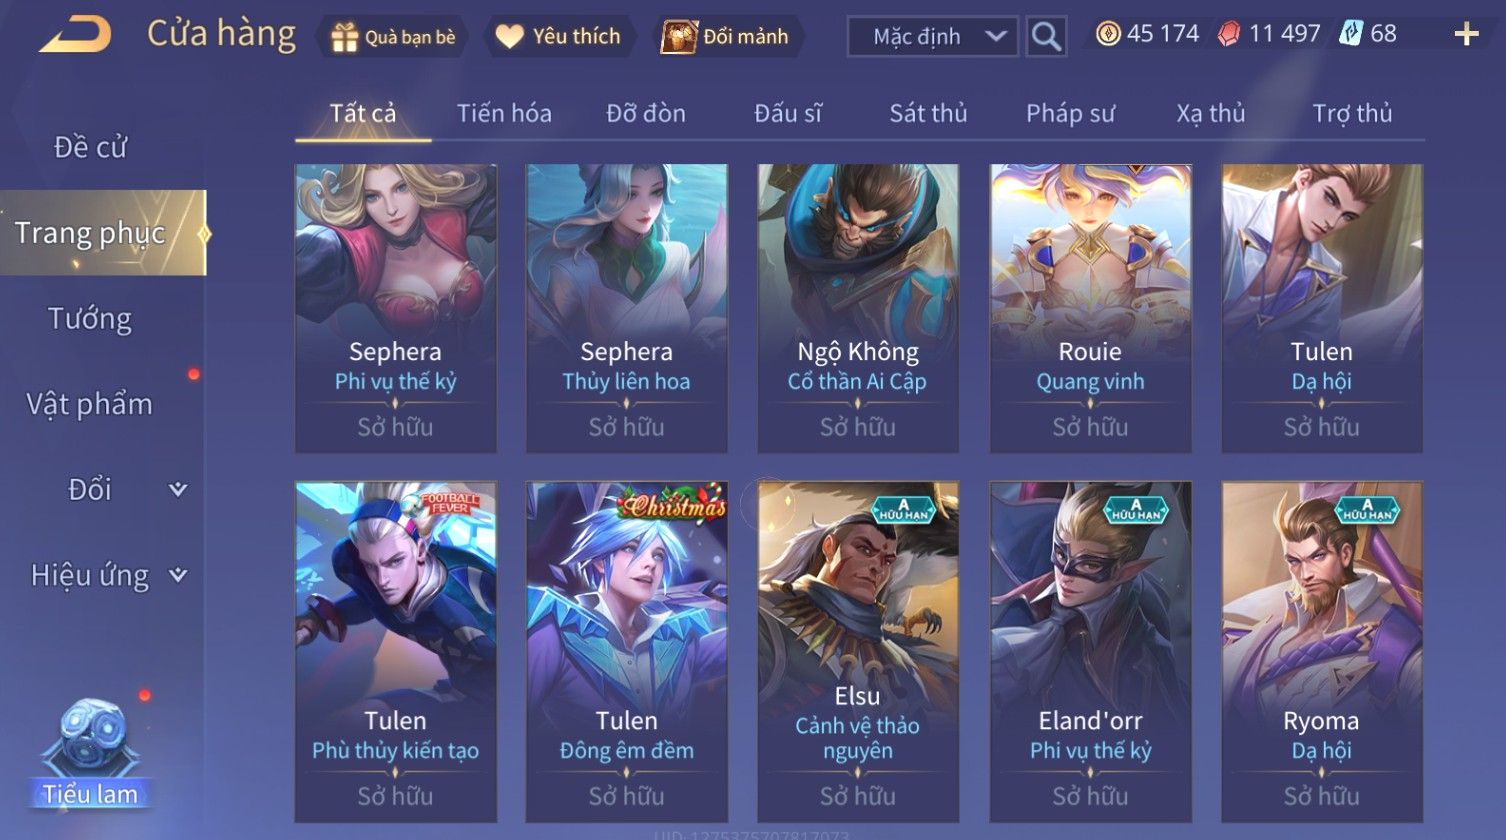Switch to the Pháp sư tab
The image size is (1506, 840).
(x=1069, y=113)
